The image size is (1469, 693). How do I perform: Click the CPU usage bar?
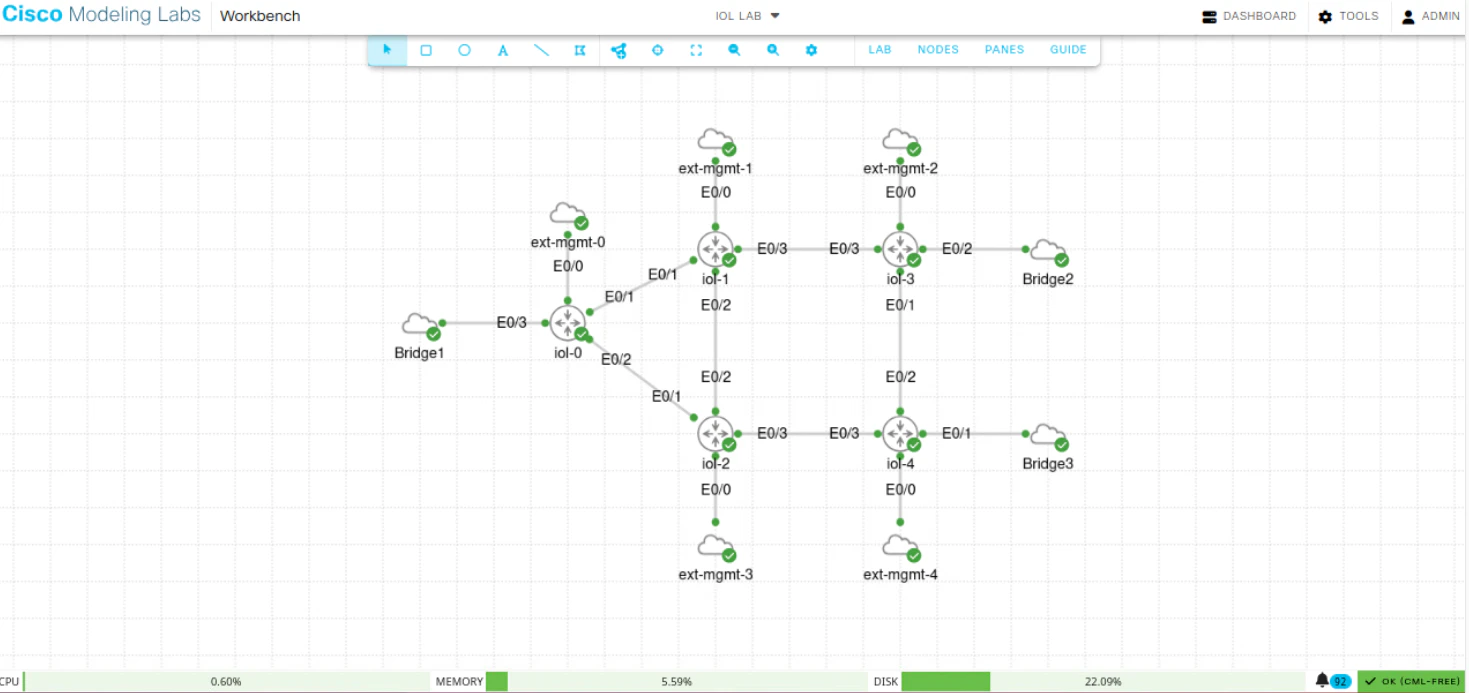point(226,681)
